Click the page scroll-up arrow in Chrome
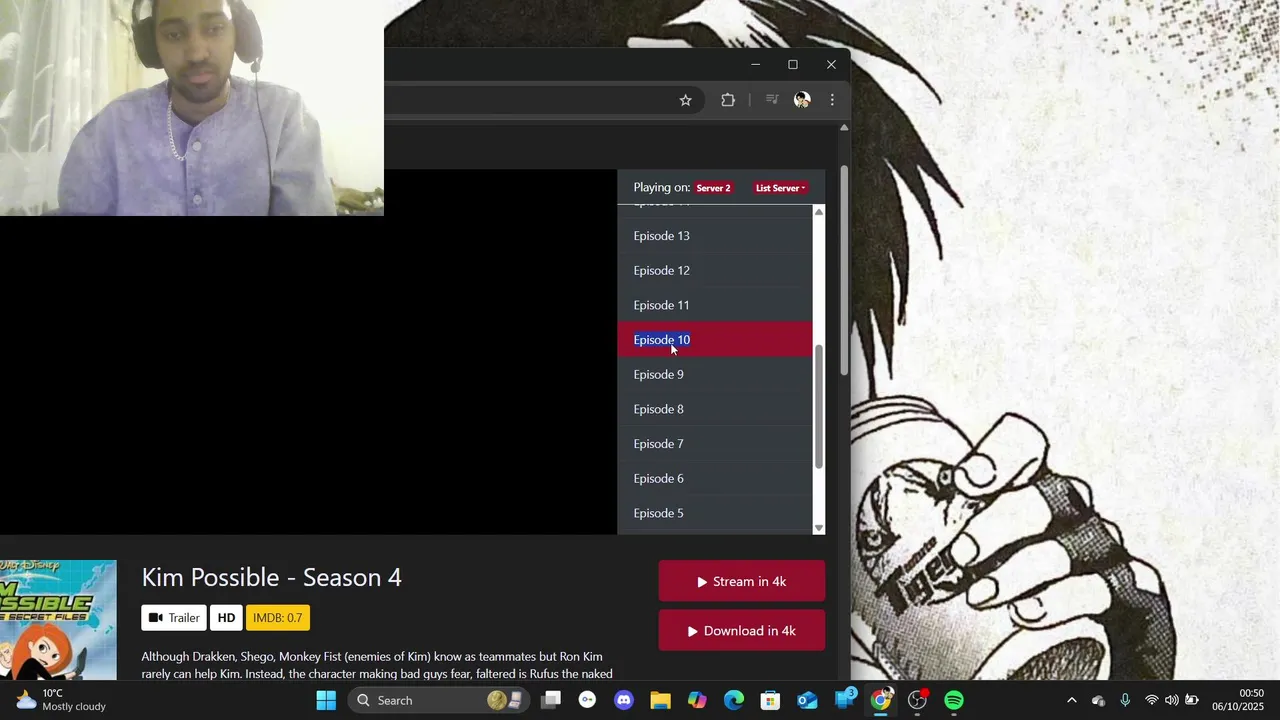Screen dimensions: 1280x720 pos(844,128)
